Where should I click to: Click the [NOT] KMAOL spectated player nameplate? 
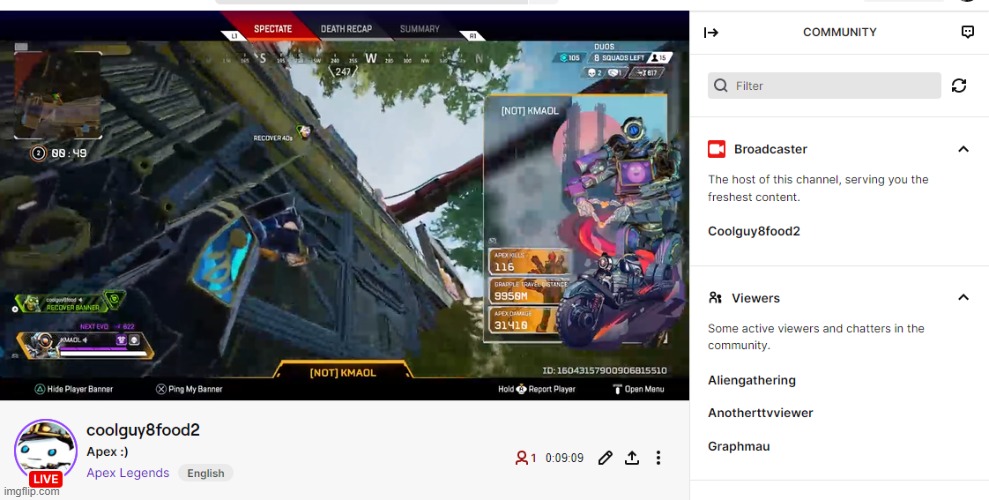coord(342,373)
